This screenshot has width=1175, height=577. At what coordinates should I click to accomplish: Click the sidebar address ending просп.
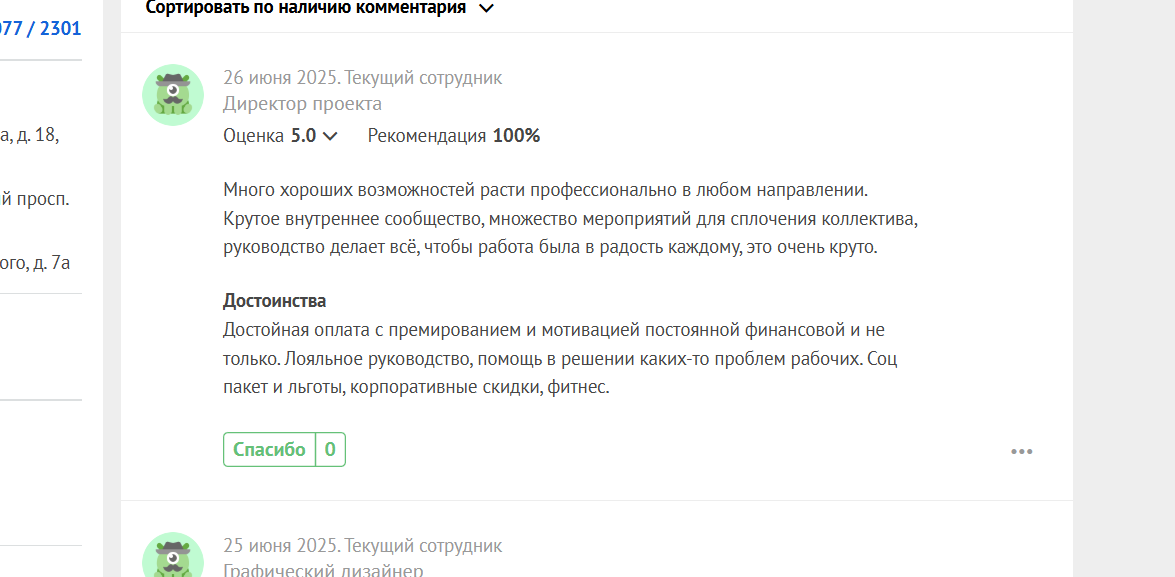[35, 200]
